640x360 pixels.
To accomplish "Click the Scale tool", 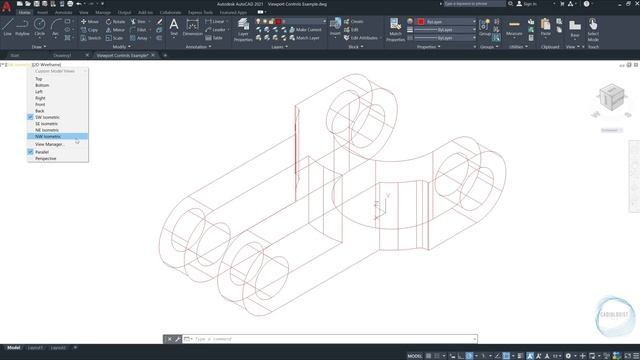I will coord(114,38).
